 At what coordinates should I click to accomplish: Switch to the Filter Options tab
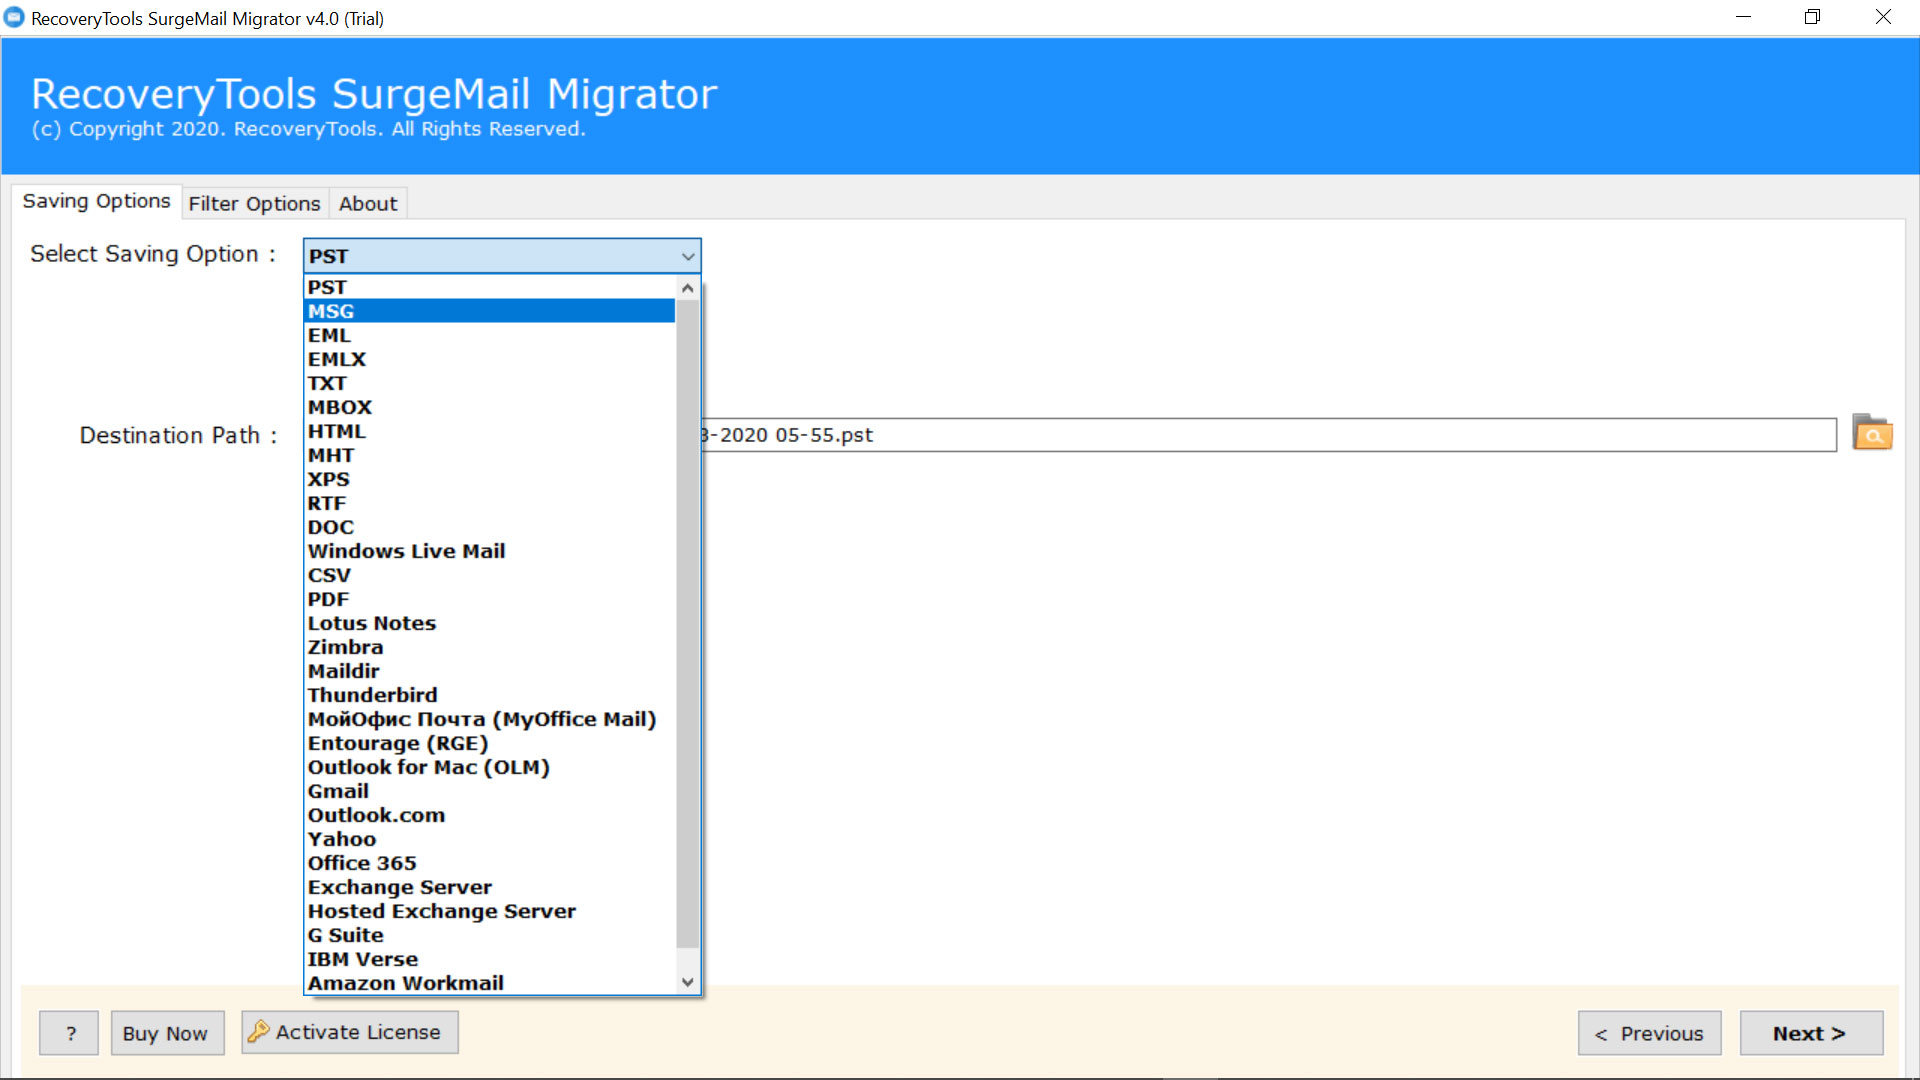click(x=255, y=203)
